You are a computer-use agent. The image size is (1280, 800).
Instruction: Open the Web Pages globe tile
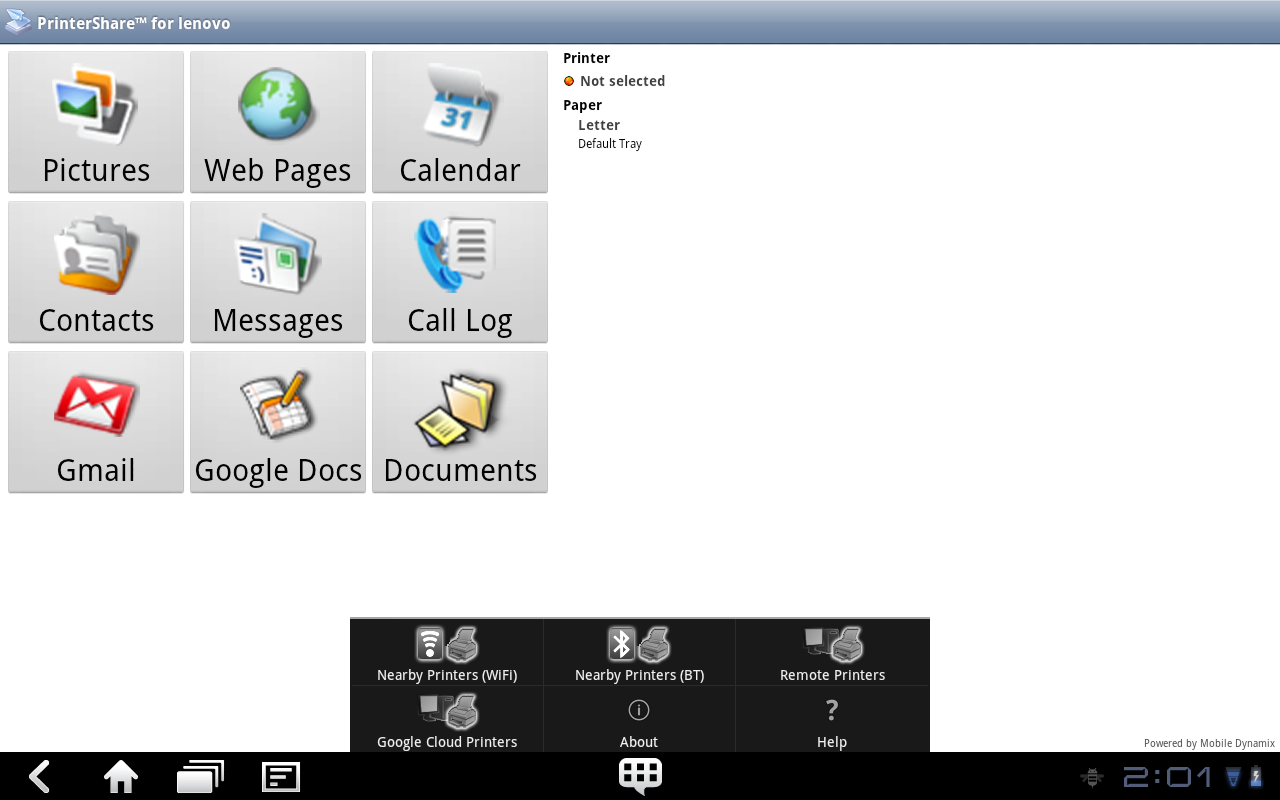(278, 122)
